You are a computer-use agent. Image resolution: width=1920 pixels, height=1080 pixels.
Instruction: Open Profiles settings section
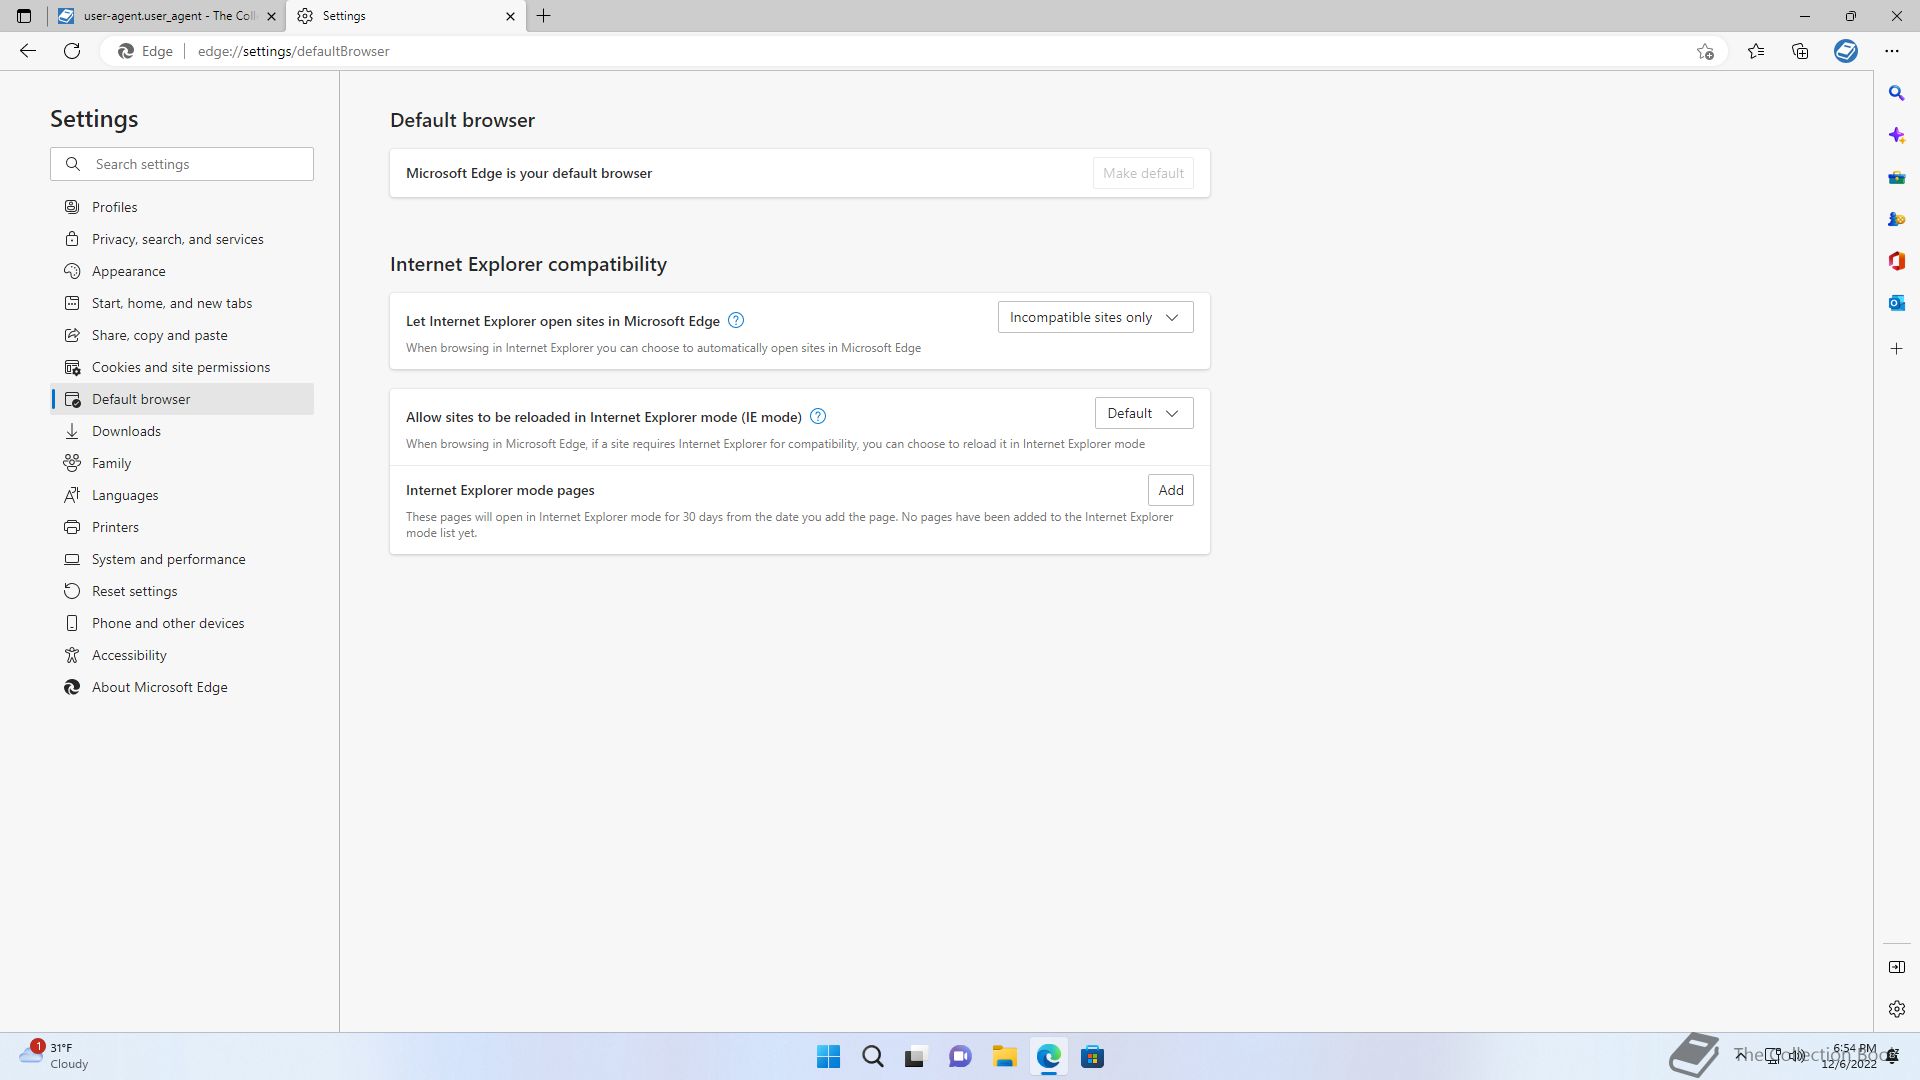pyautogui.click(x=182, y=207)
